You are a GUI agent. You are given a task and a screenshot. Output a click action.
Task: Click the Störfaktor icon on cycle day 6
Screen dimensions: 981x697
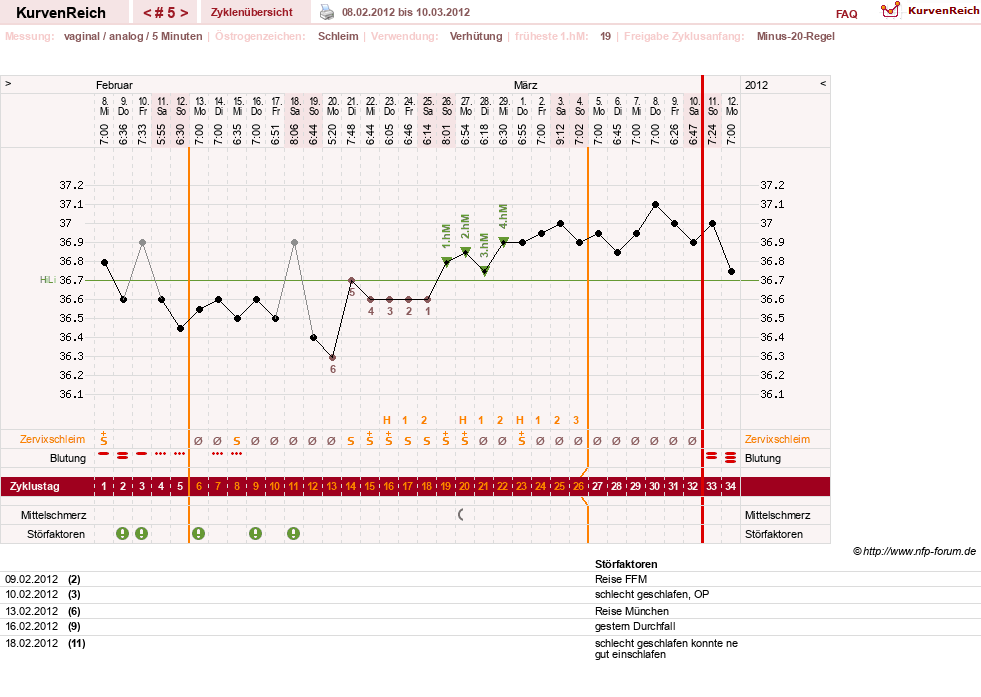pyautogui.click(x=198, y=534)
